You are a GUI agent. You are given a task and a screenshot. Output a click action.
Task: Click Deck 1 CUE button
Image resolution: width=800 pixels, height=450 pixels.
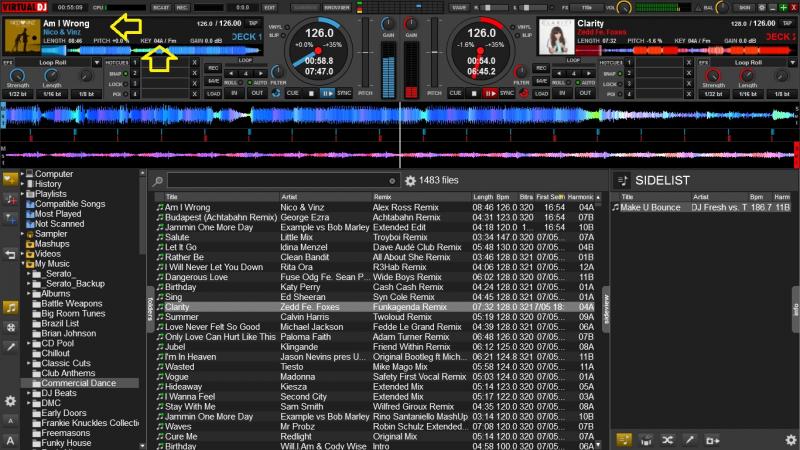(x=292, y=93)
